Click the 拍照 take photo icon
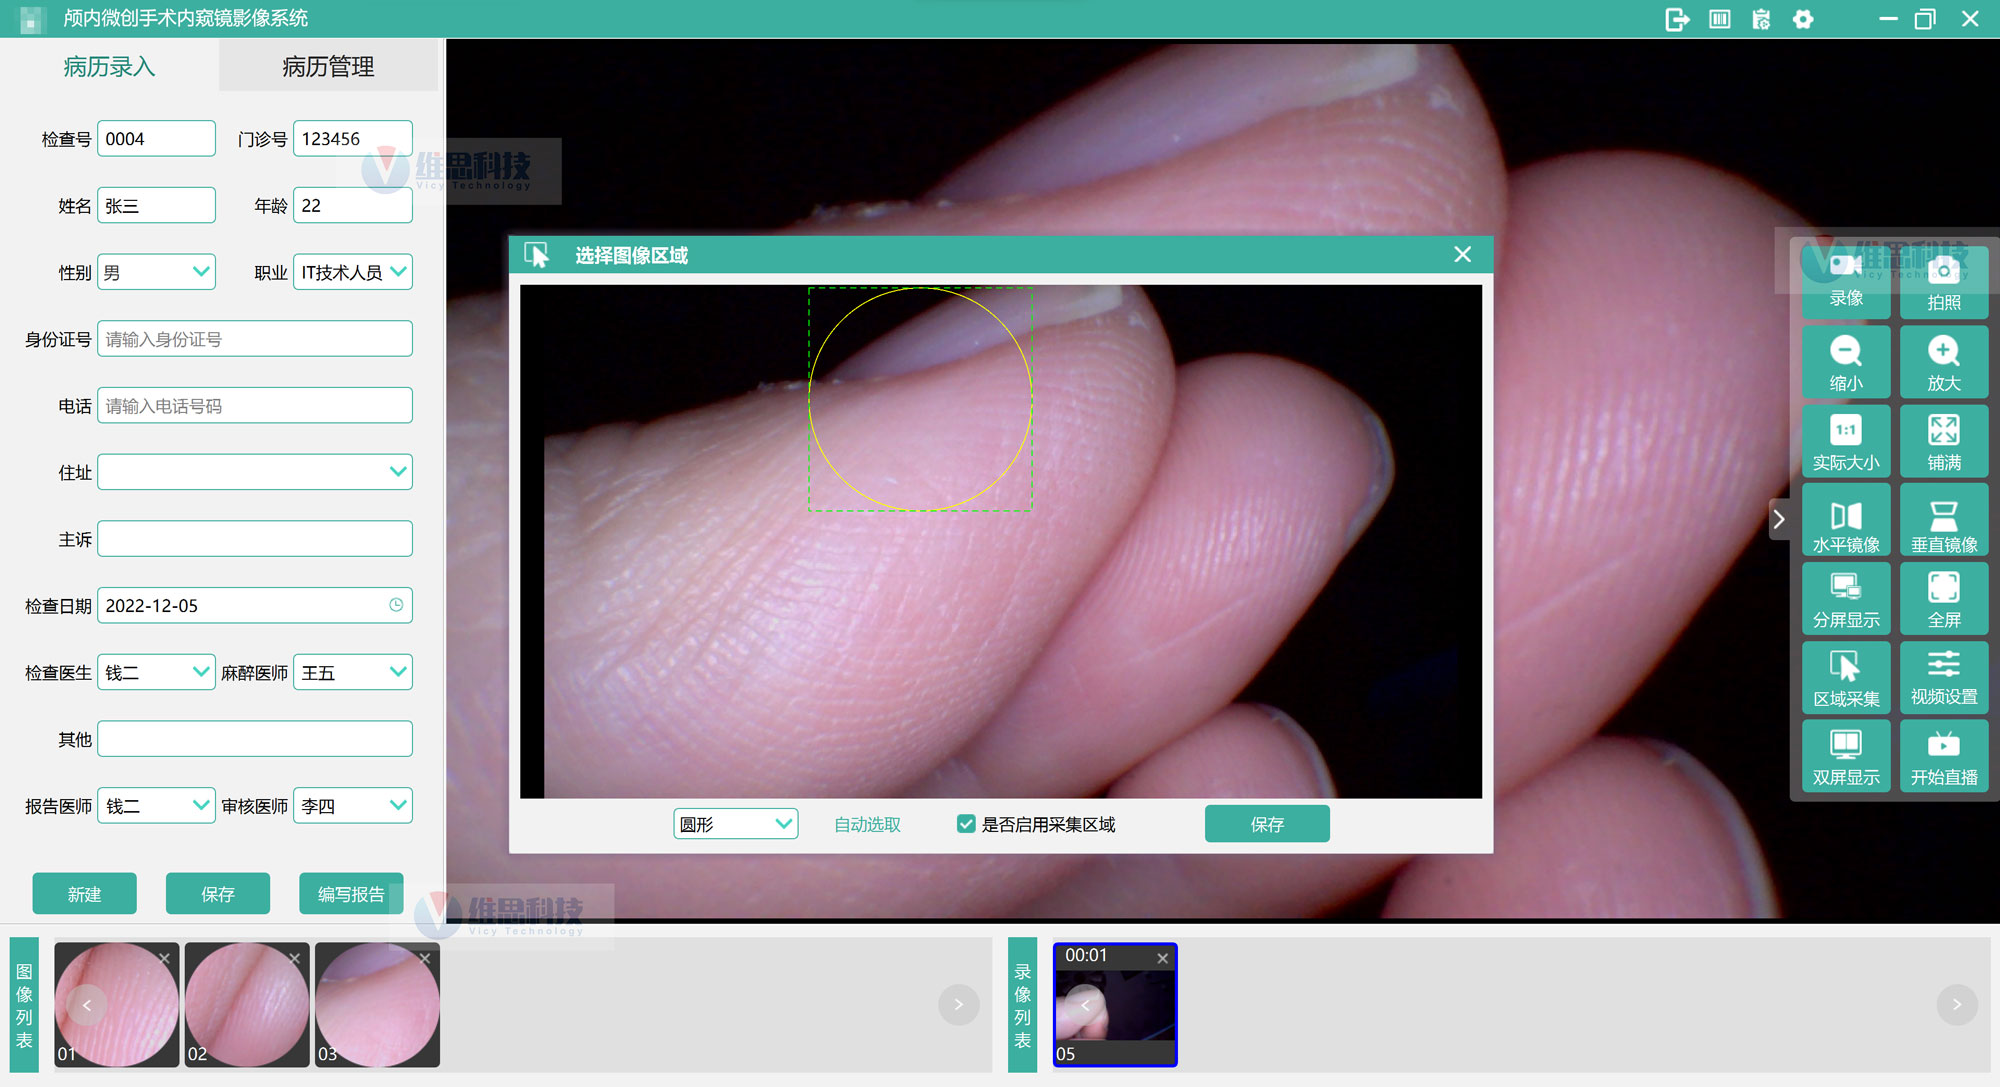This screenshot has width=2000, height=1087. point(1943,282)
